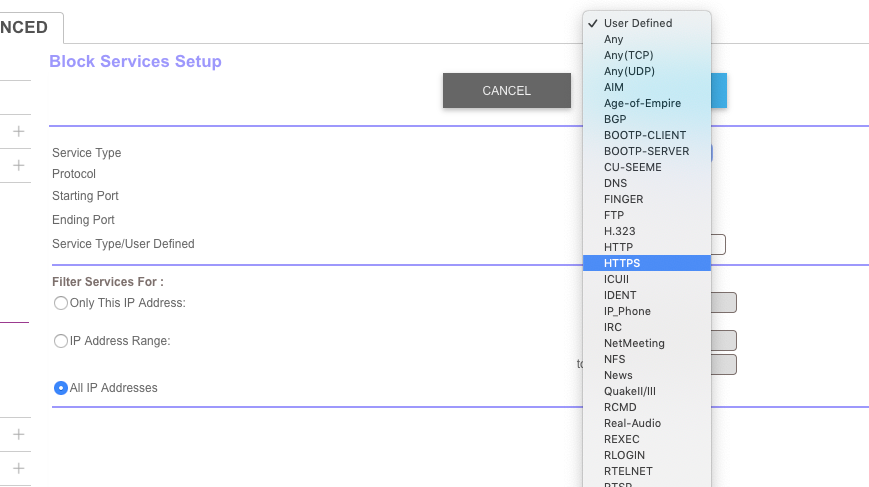The height and width of the screenshot is (487, 869).
Task: Choose the IP Address Range radio option
Action: point(61,341)
